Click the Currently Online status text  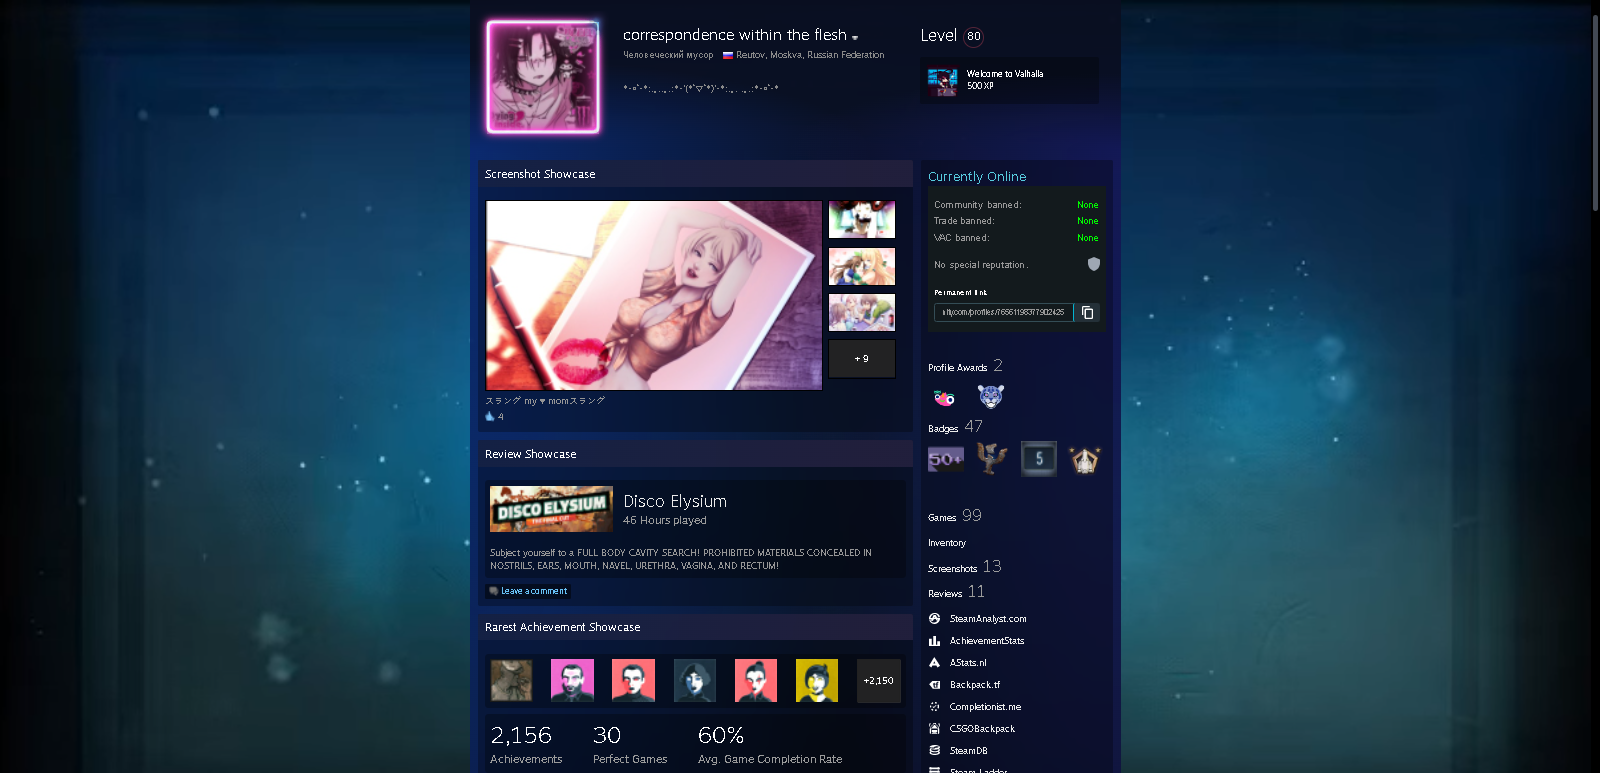977,177
